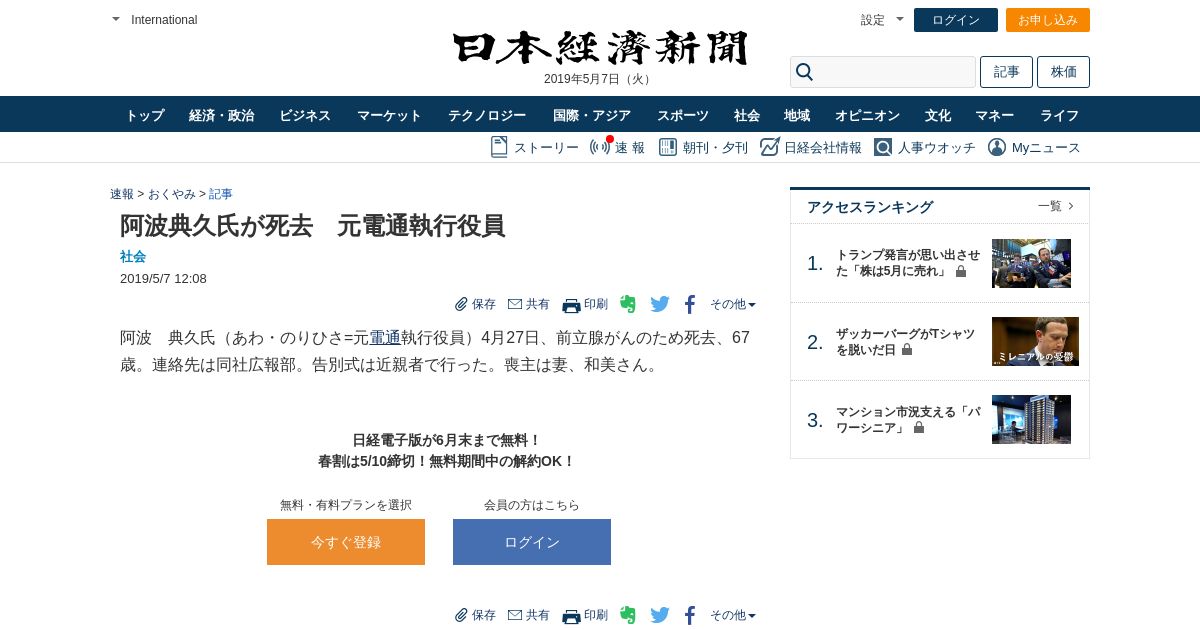
Task: Follow the 電通 link in article
Action: click(x=385, y=338)
